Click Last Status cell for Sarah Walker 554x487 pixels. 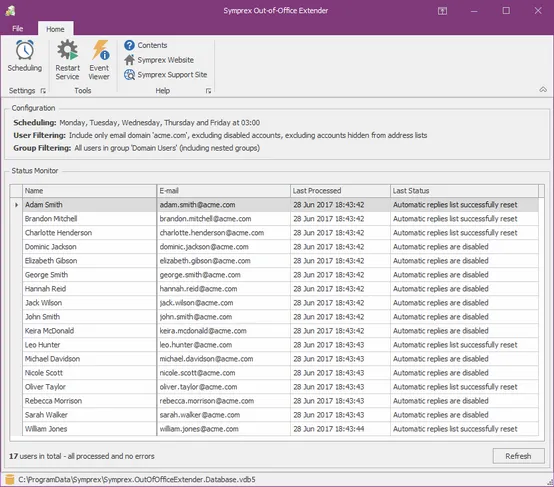coord(464,415)
